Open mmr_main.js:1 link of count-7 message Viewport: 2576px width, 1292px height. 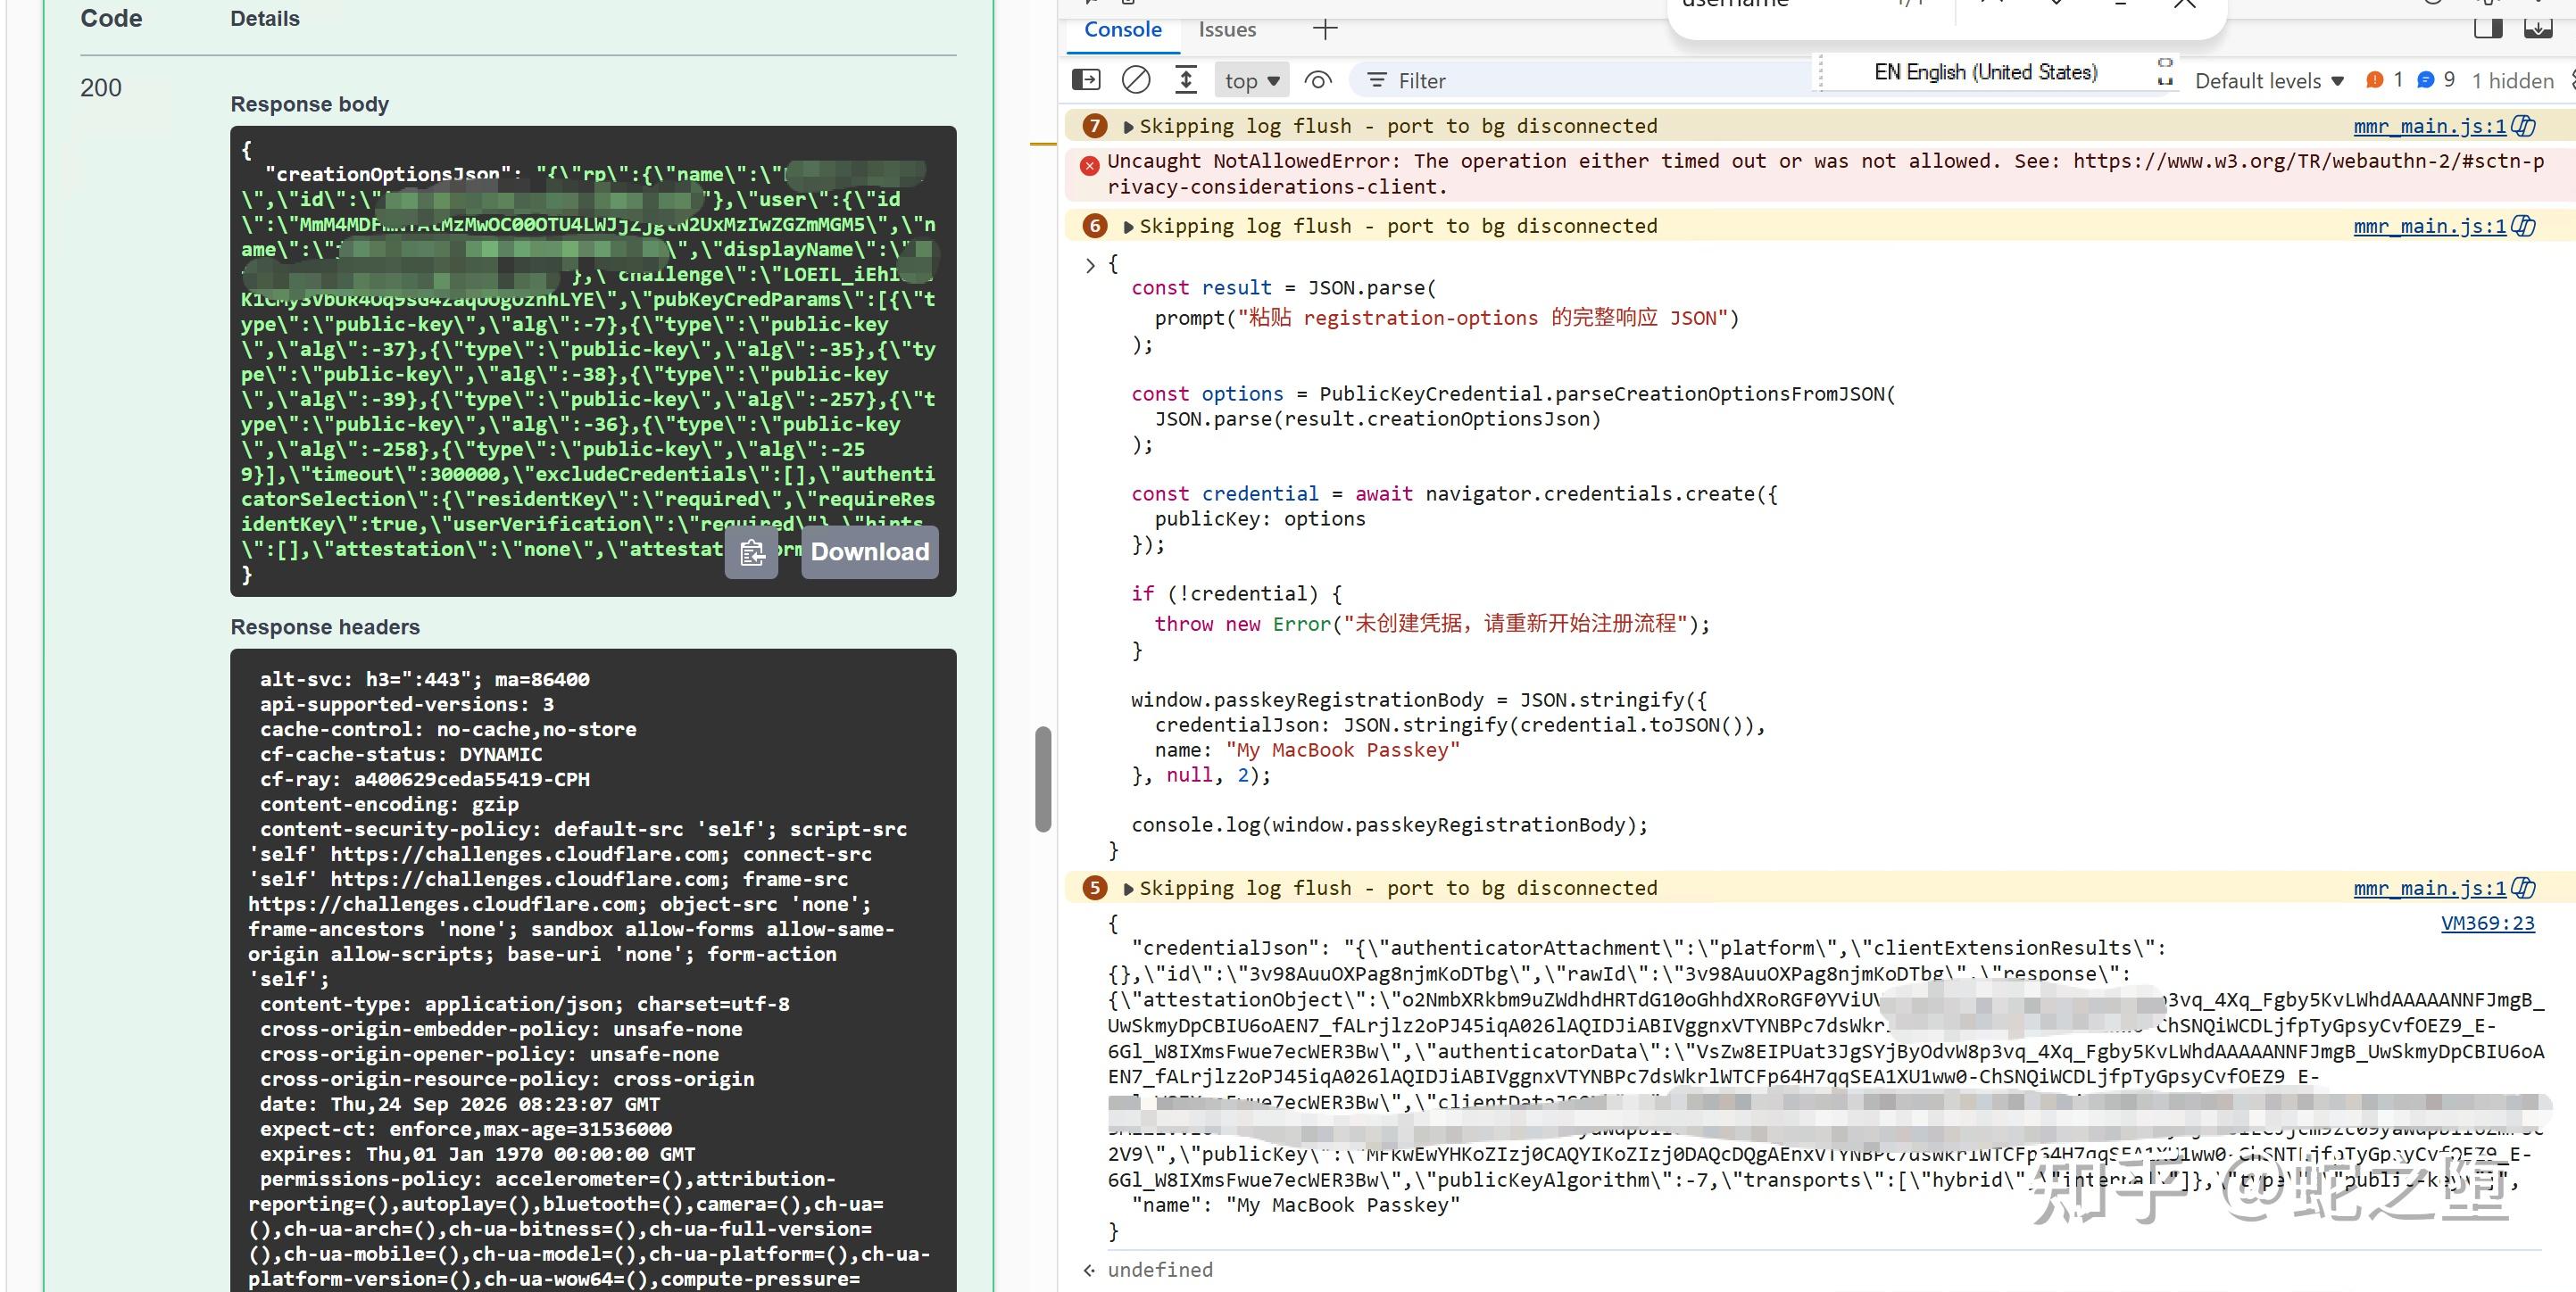(x=2429, y=126)
